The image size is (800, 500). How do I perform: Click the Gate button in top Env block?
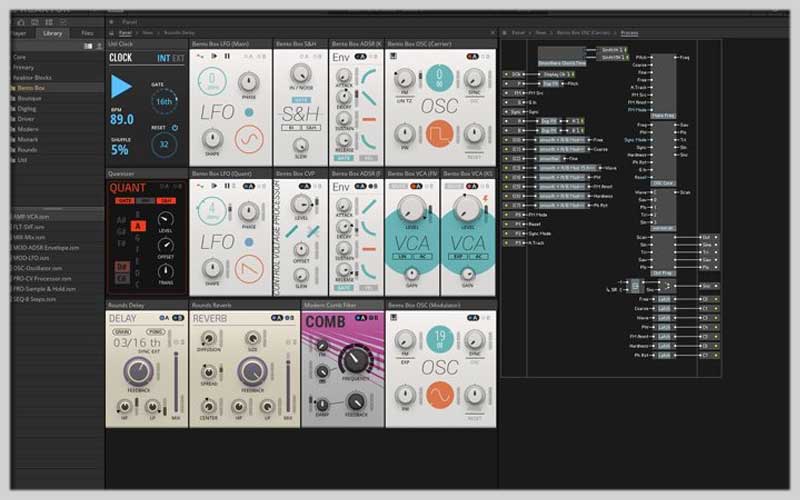pos(343,158)
